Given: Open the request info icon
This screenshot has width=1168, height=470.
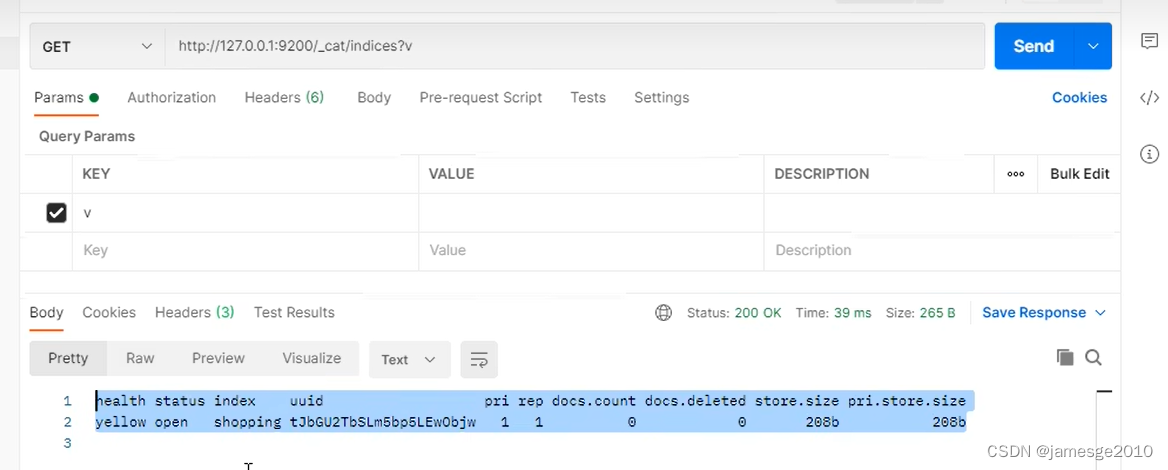Looking at the screenshot, I should (1149, 154).
